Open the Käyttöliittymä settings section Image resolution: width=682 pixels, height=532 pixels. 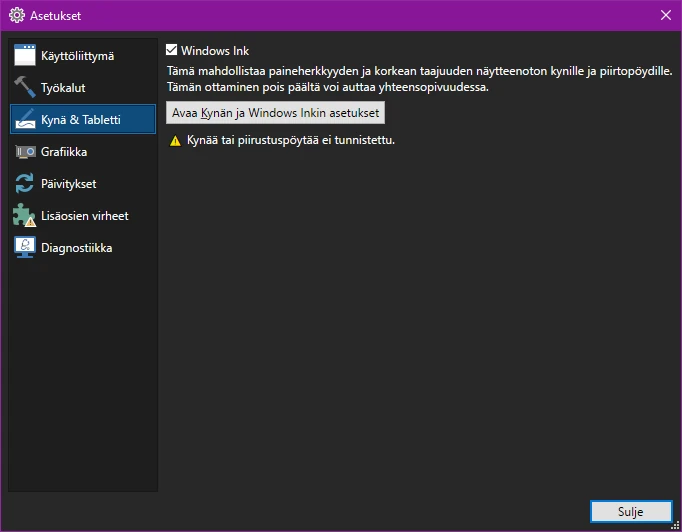pos(77,56)
